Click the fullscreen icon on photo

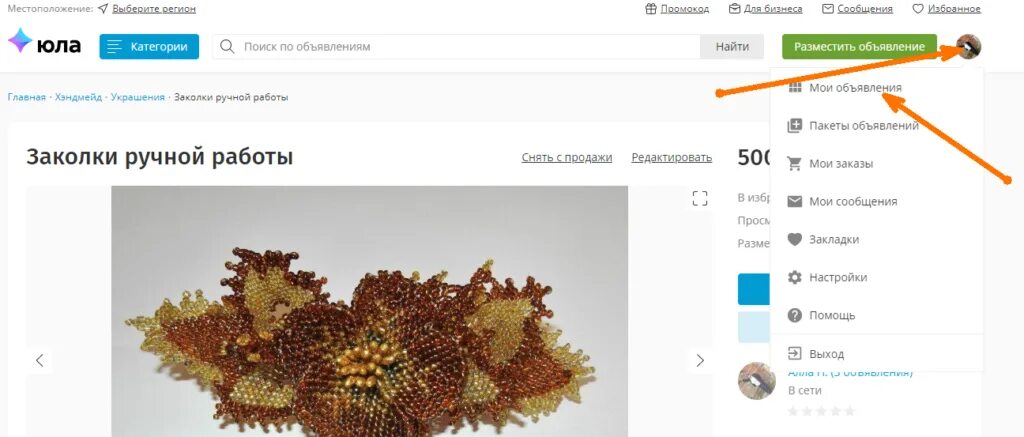699,199
